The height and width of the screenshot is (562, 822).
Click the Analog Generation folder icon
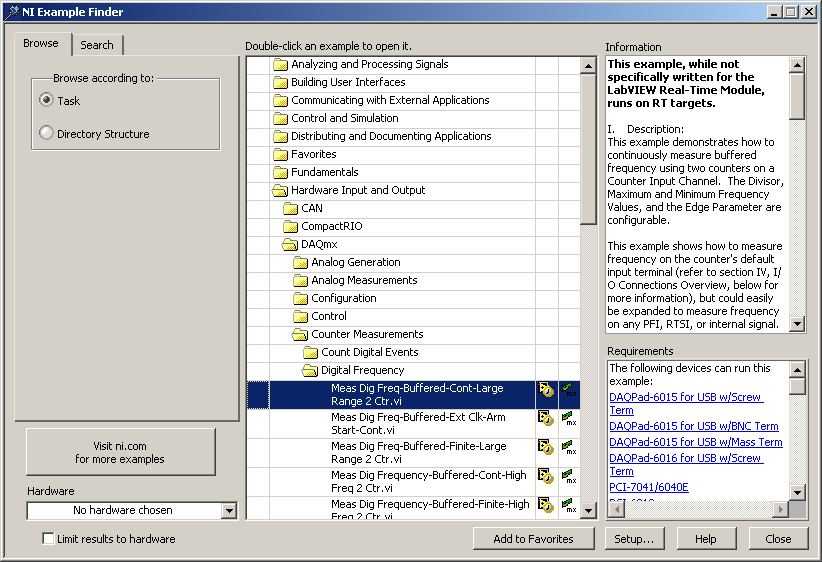click(300, 262)
